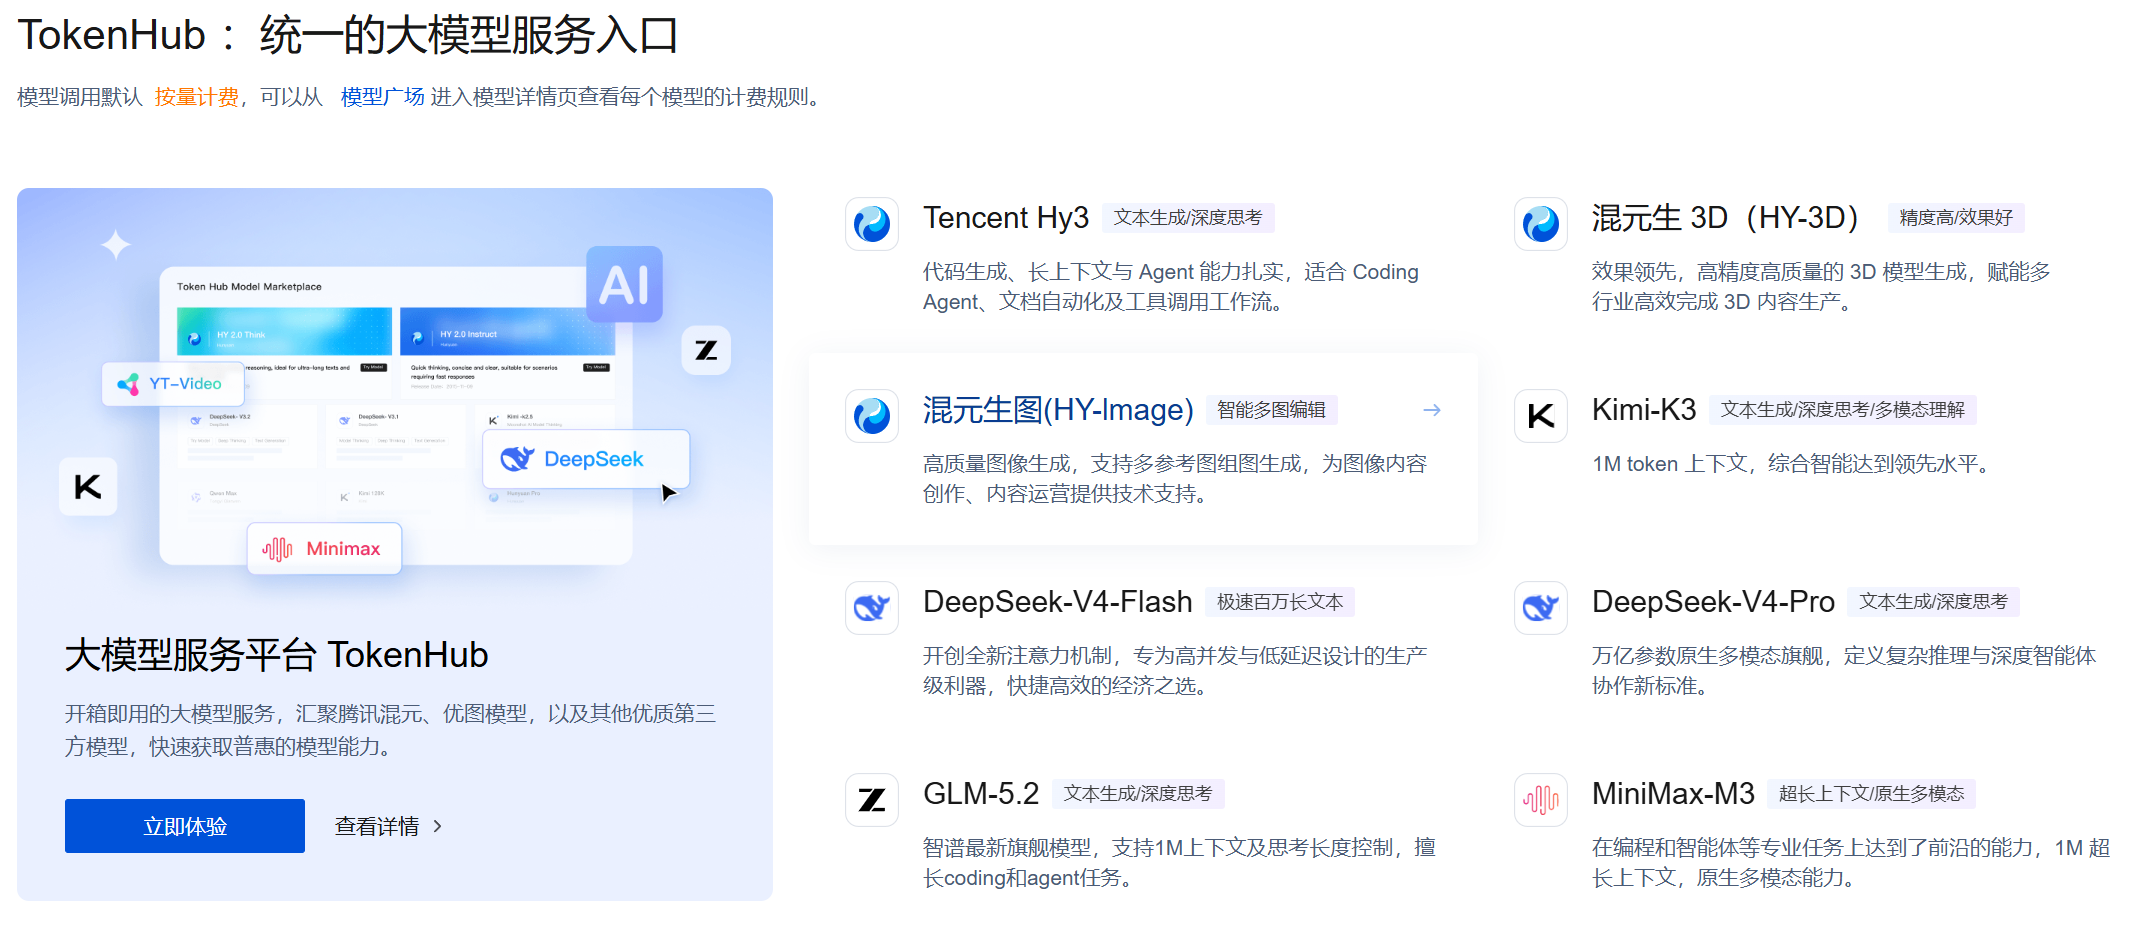Open the Kimi-K3 model title
The width and height of the screenshot is (2134, 931).
click(1644, 409)
